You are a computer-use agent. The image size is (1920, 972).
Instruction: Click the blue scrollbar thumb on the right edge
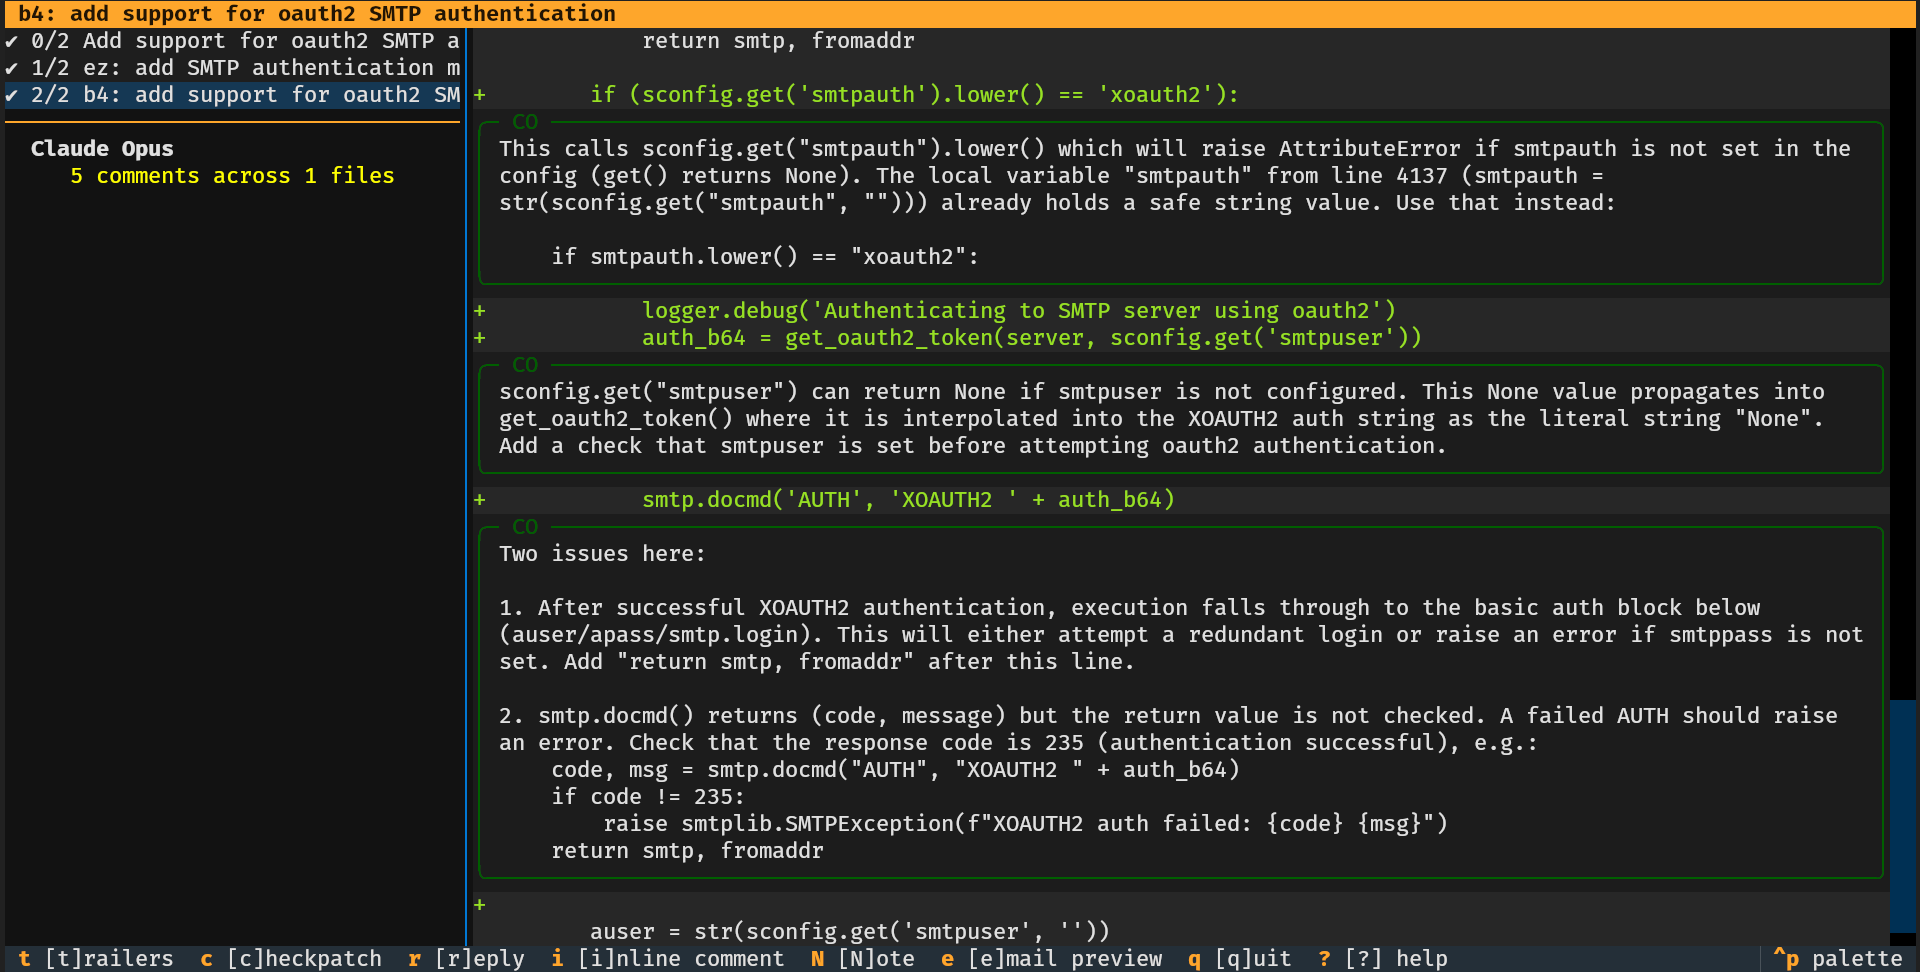1902,815
